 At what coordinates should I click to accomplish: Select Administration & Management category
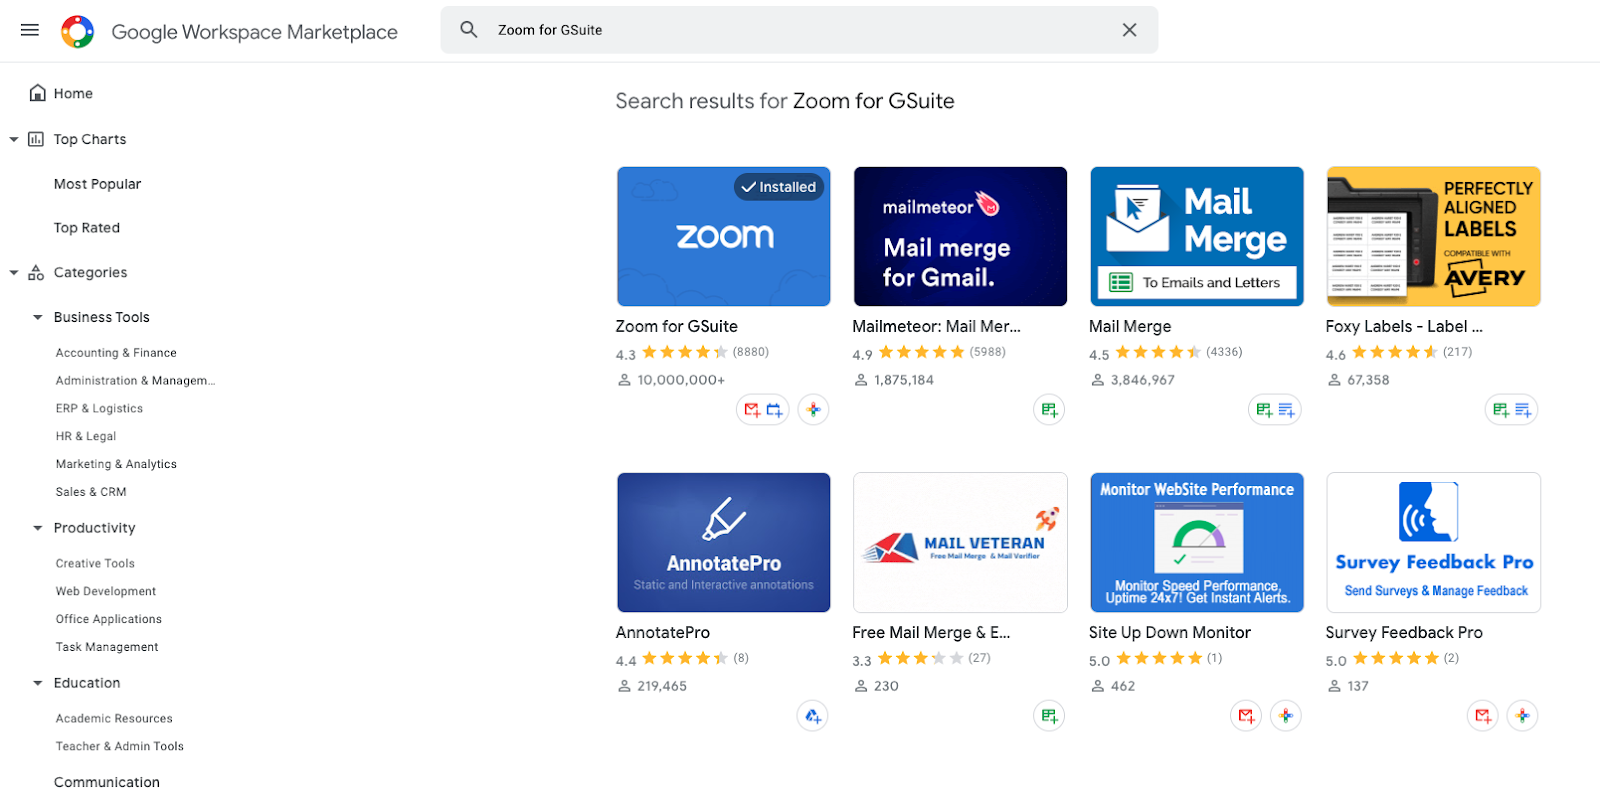point(136,381)
